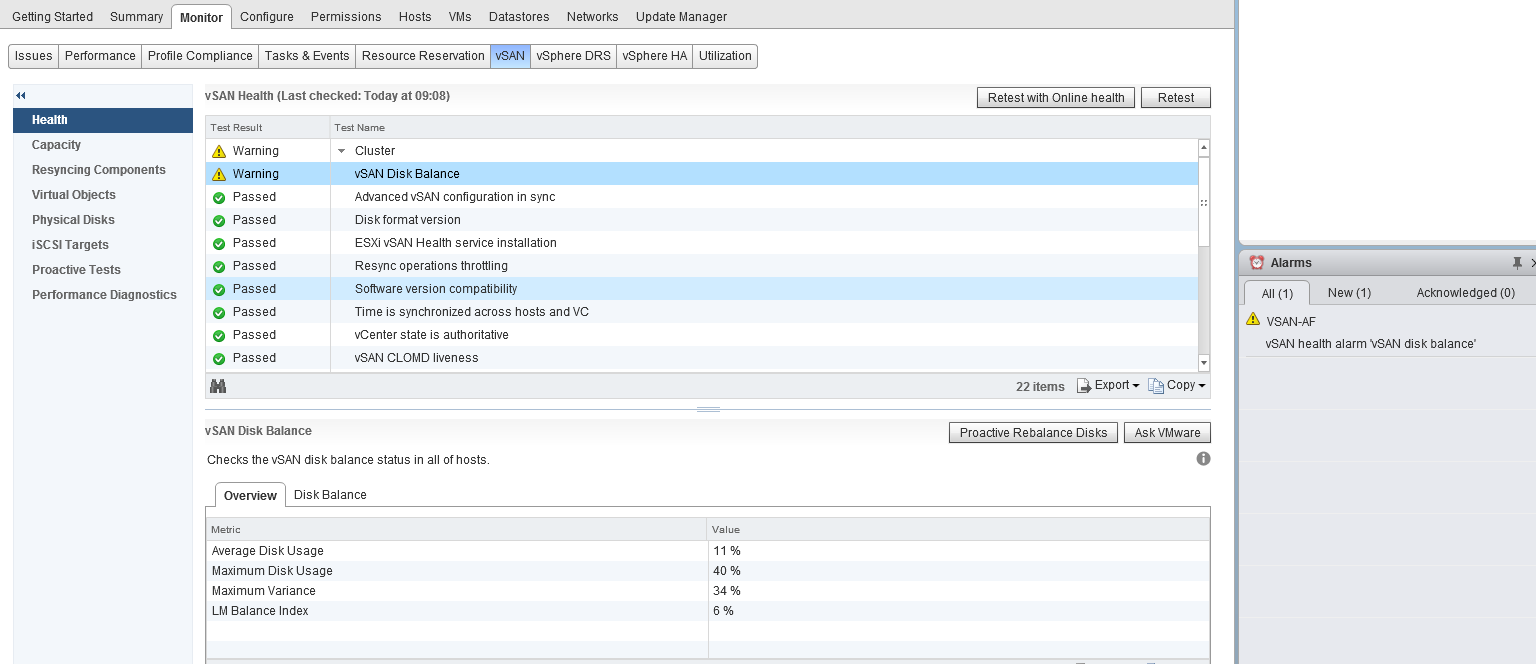
Task: Go to Getting Started tab
Action: coord(52,17)
